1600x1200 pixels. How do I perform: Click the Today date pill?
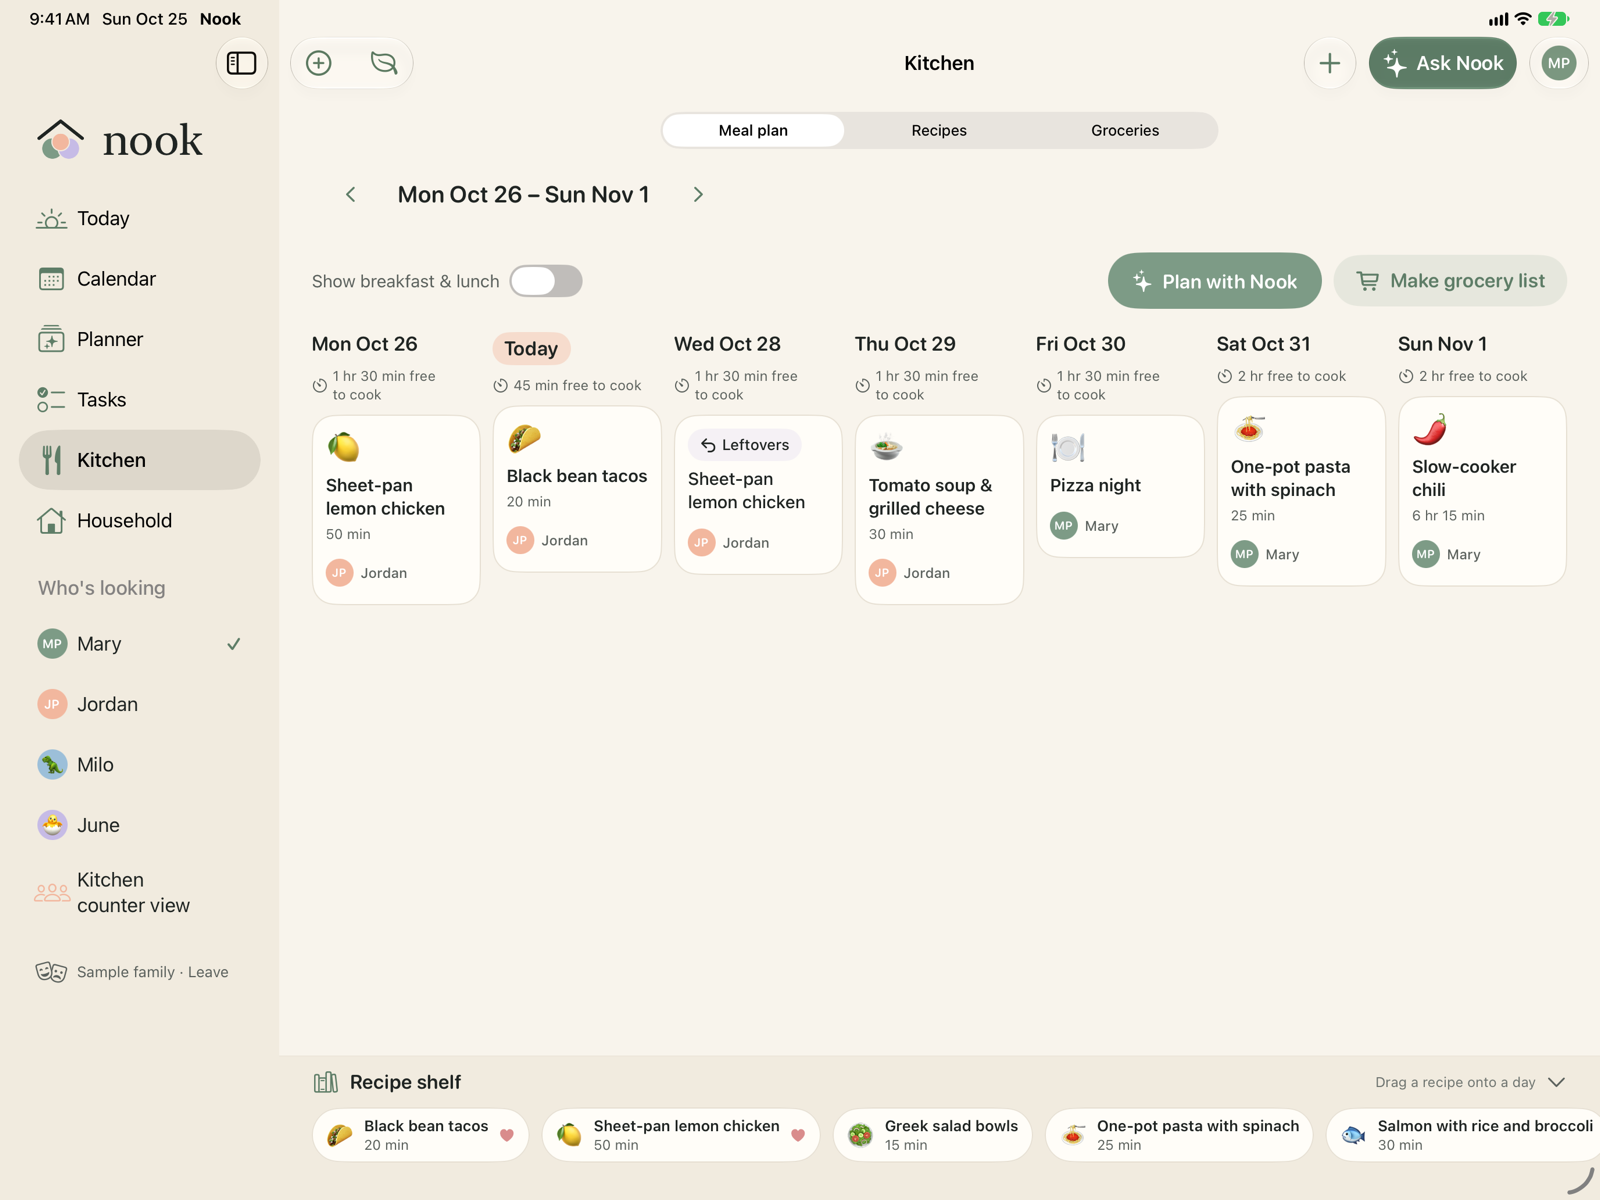tap(531, 348)
